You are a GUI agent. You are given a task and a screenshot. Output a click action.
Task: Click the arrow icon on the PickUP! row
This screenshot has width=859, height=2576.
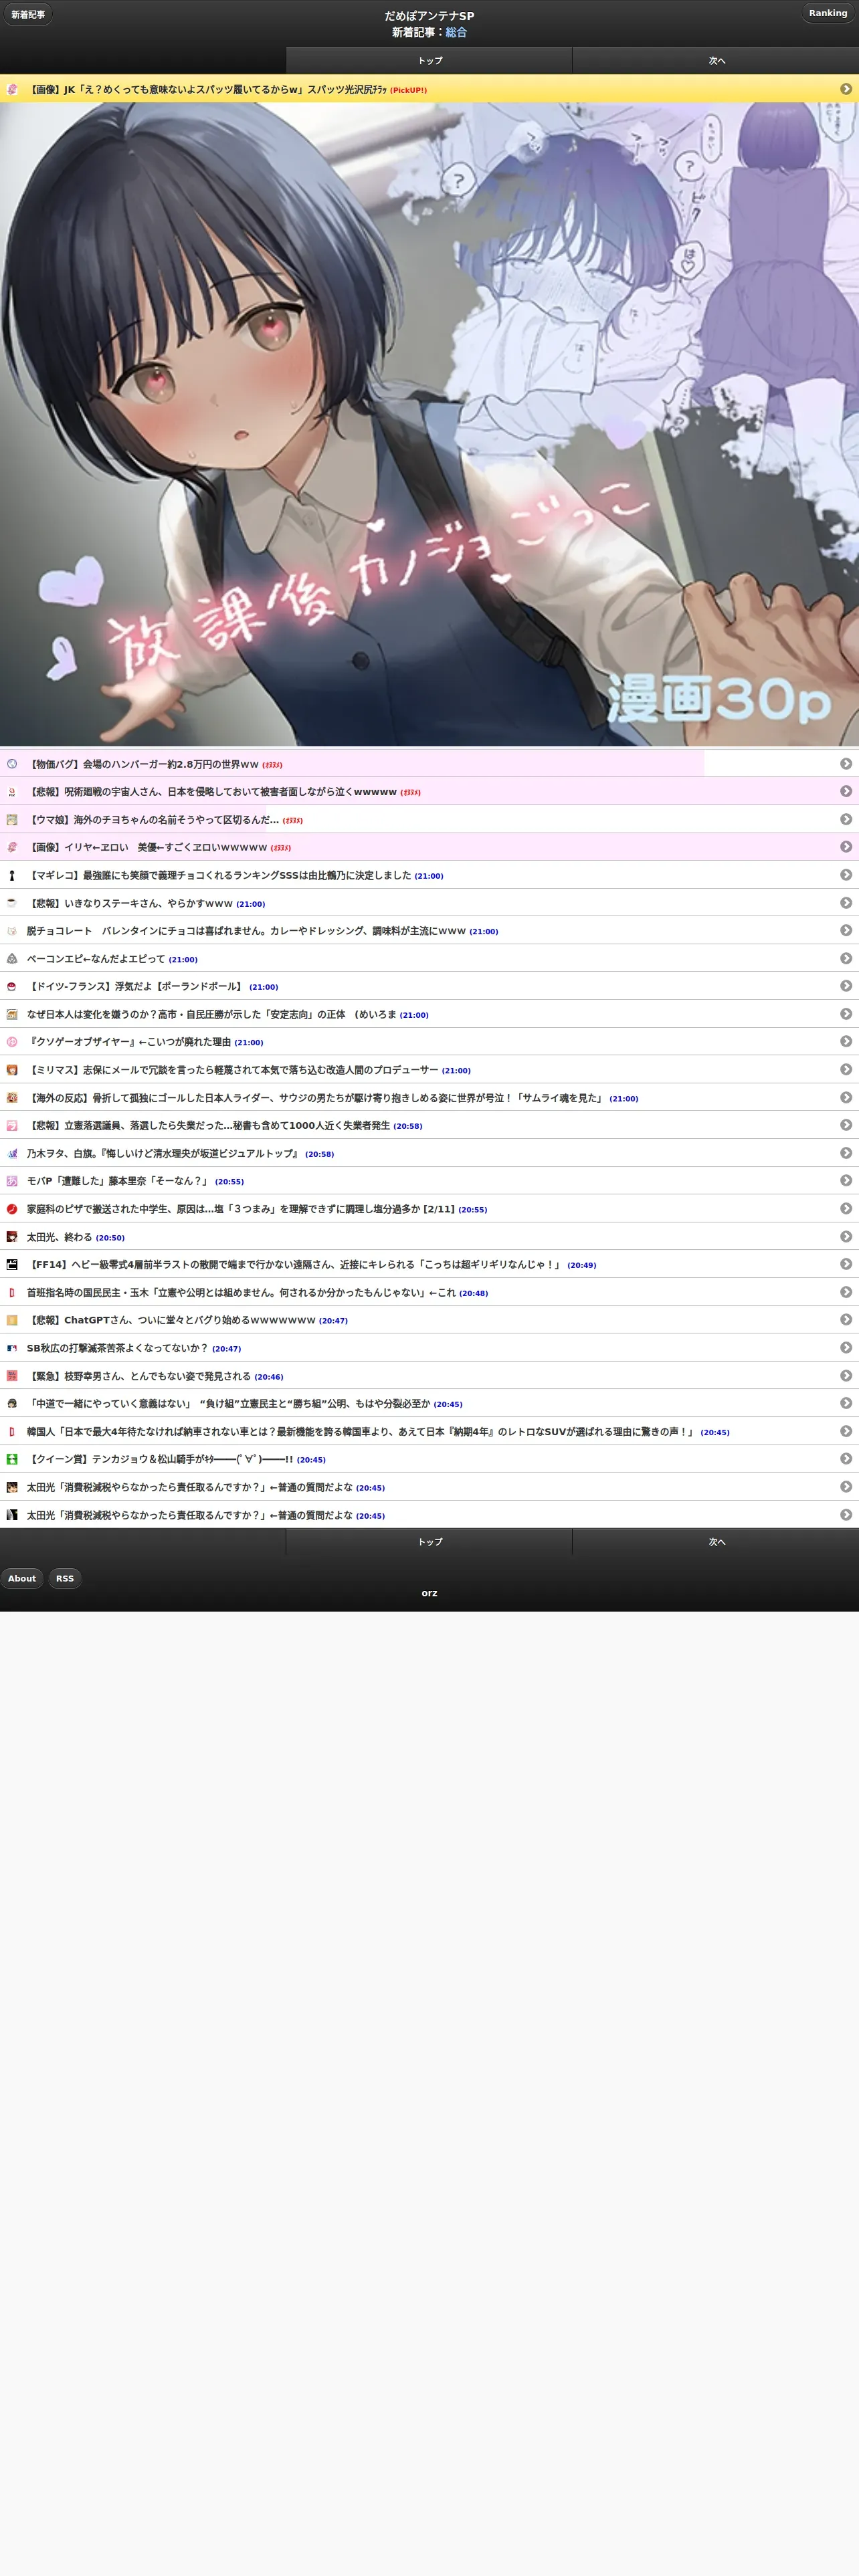click(846, 89)
